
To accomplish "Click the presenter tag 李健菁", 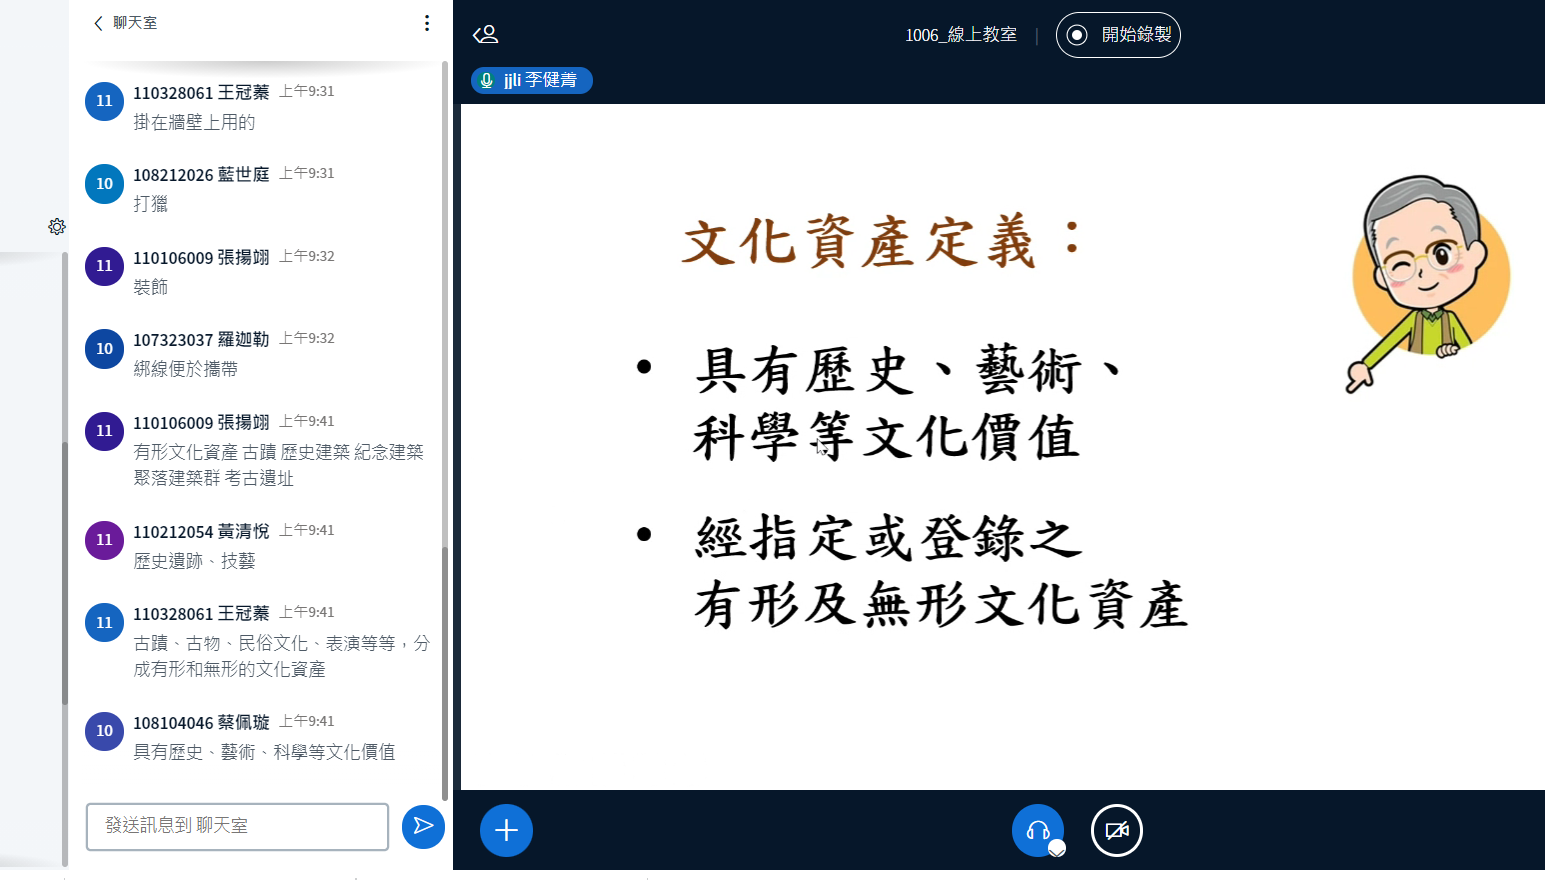I will (x=532, y=80).
